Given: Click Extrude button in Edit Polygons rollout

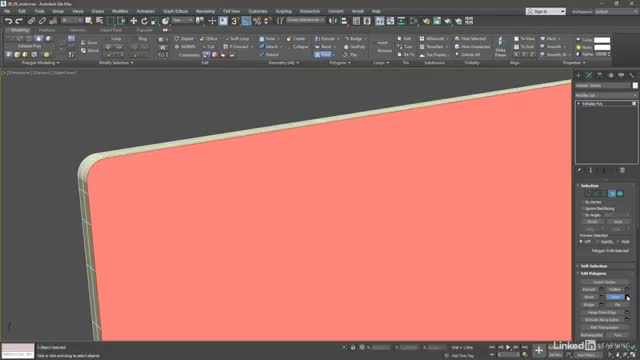Looking at the screenshot, I should (589, 289).
